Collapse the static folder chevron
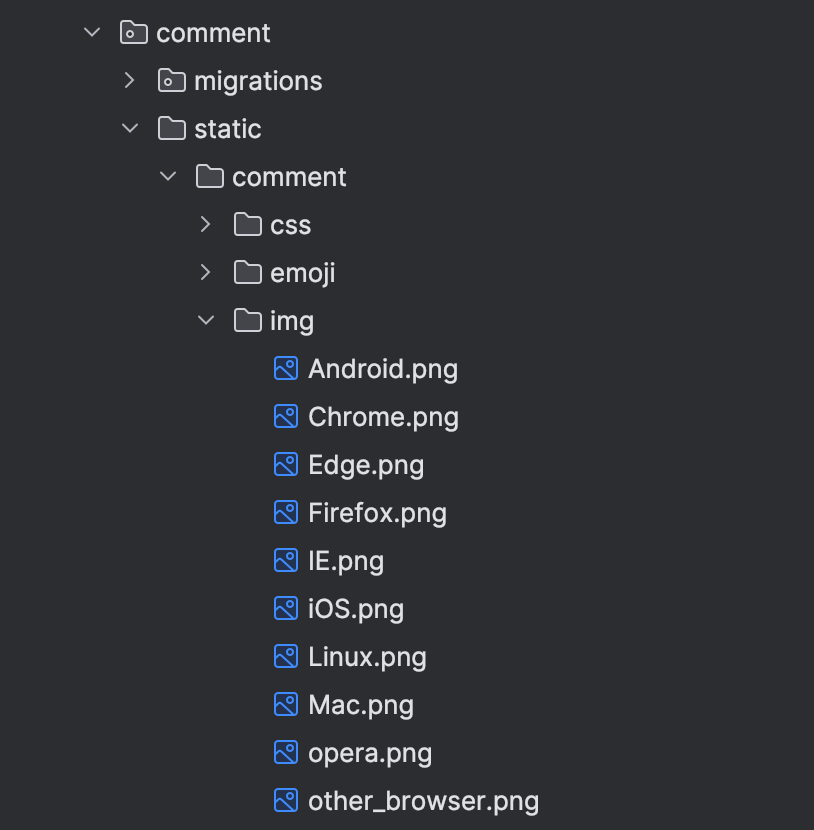 click(x=130, y=128)
